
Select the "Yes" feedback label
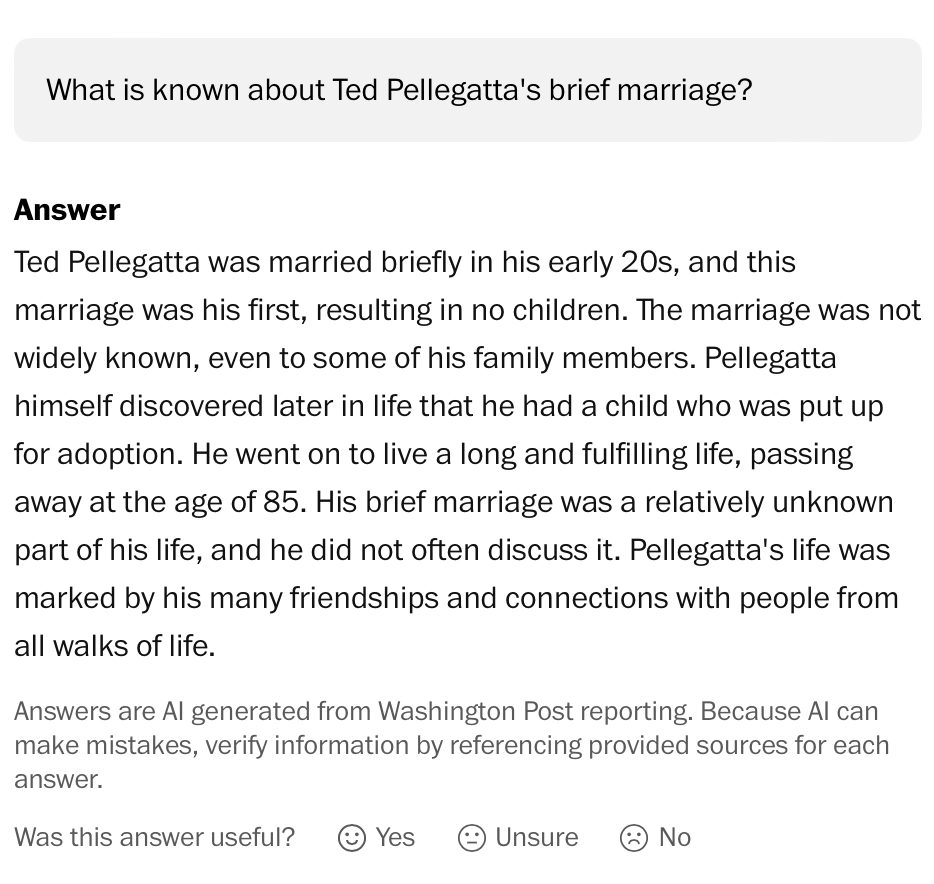(395, 837)
